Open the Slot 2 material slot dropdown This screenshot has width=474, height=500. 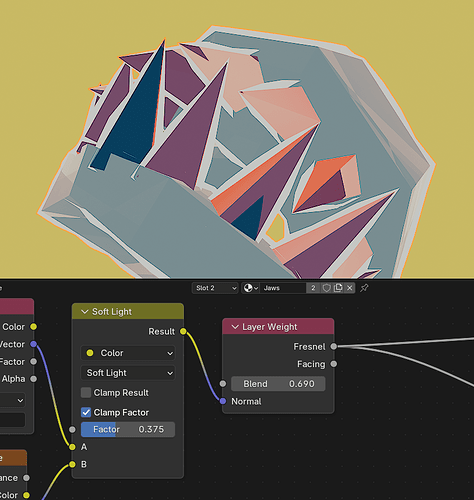[x=215, y=288]
